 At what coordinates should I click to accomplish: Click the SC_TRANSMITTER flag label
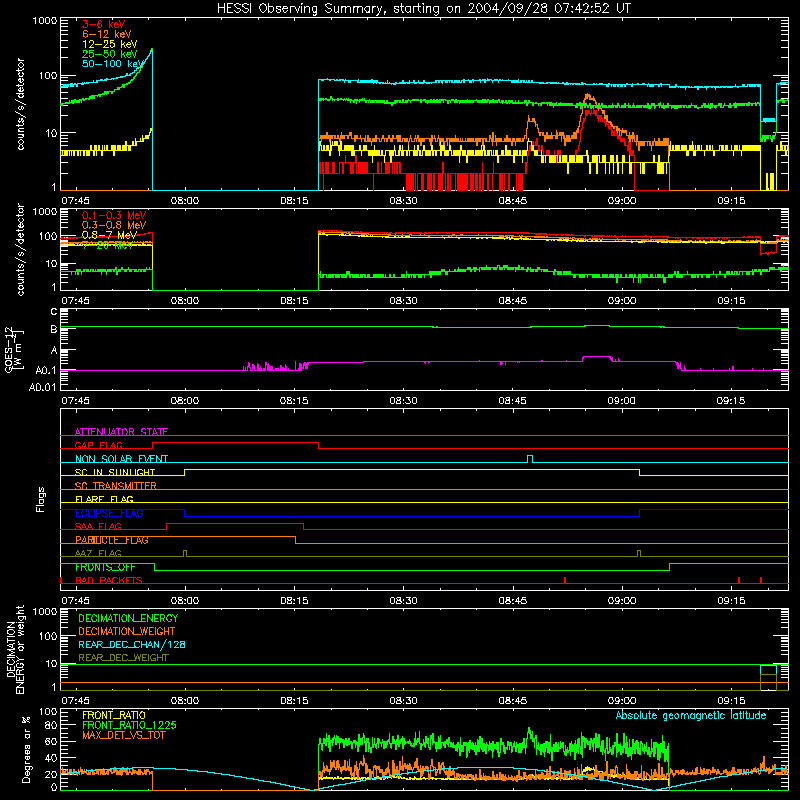click(116, 486)
